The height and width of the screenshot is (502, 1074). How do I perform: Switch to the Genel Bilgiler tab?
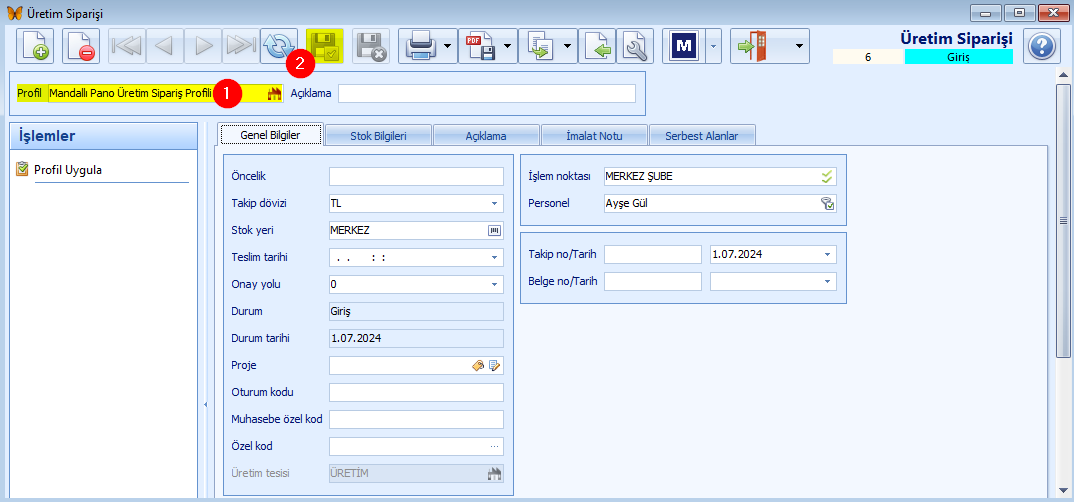tap(270, 136)
